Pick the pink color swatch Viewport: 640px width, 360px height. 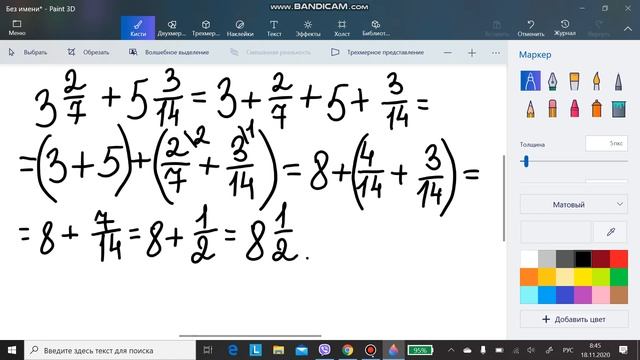coord(601,295)
